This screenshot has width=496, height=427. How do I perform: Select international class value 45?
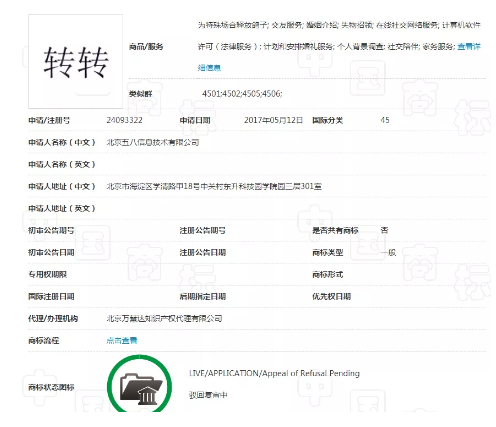coord(385,120)
